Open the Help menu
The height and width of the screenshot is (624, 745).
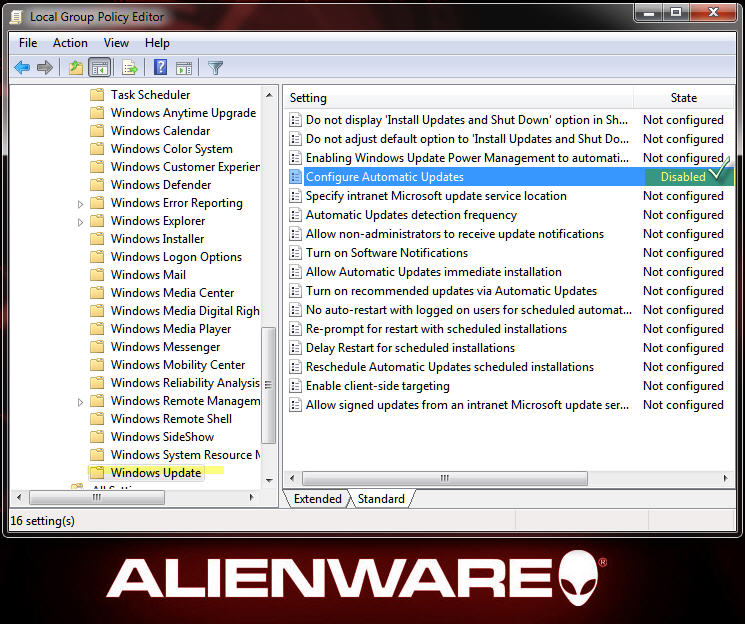(x=157, y=43)
